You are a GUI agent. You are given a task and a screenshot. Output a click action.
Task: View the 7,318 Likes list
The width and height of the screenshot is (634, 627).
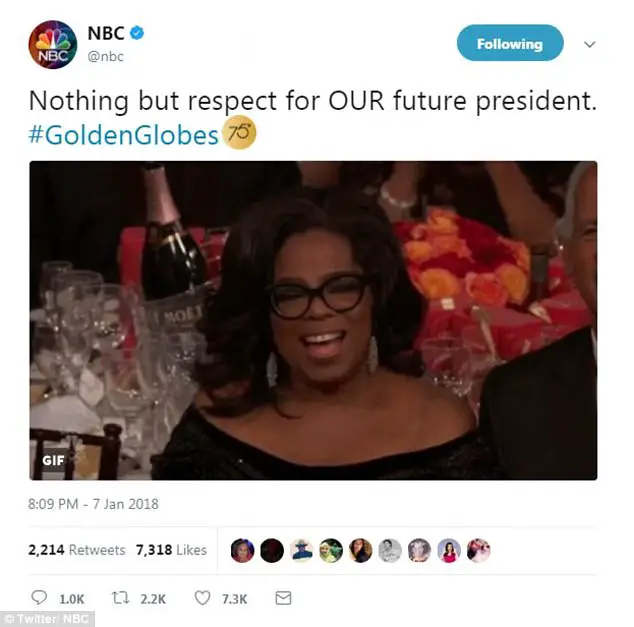(x=171, y=550)
